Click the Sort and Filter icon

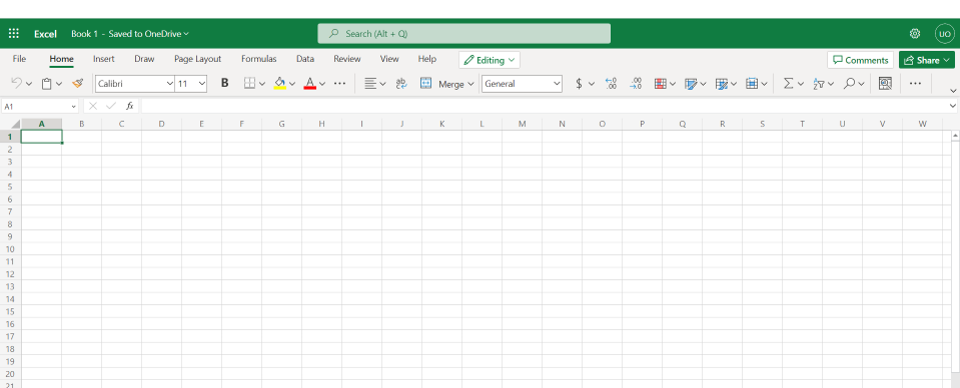coord(819,84)
